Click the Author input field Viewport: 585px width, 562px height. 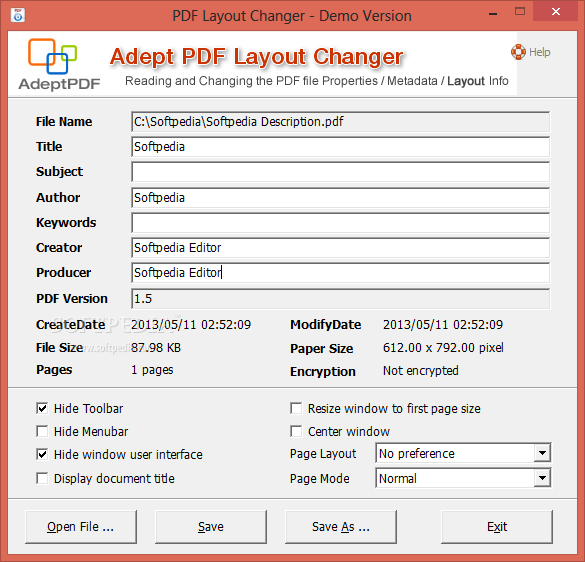pyautogui.click(x=340, y=197)
